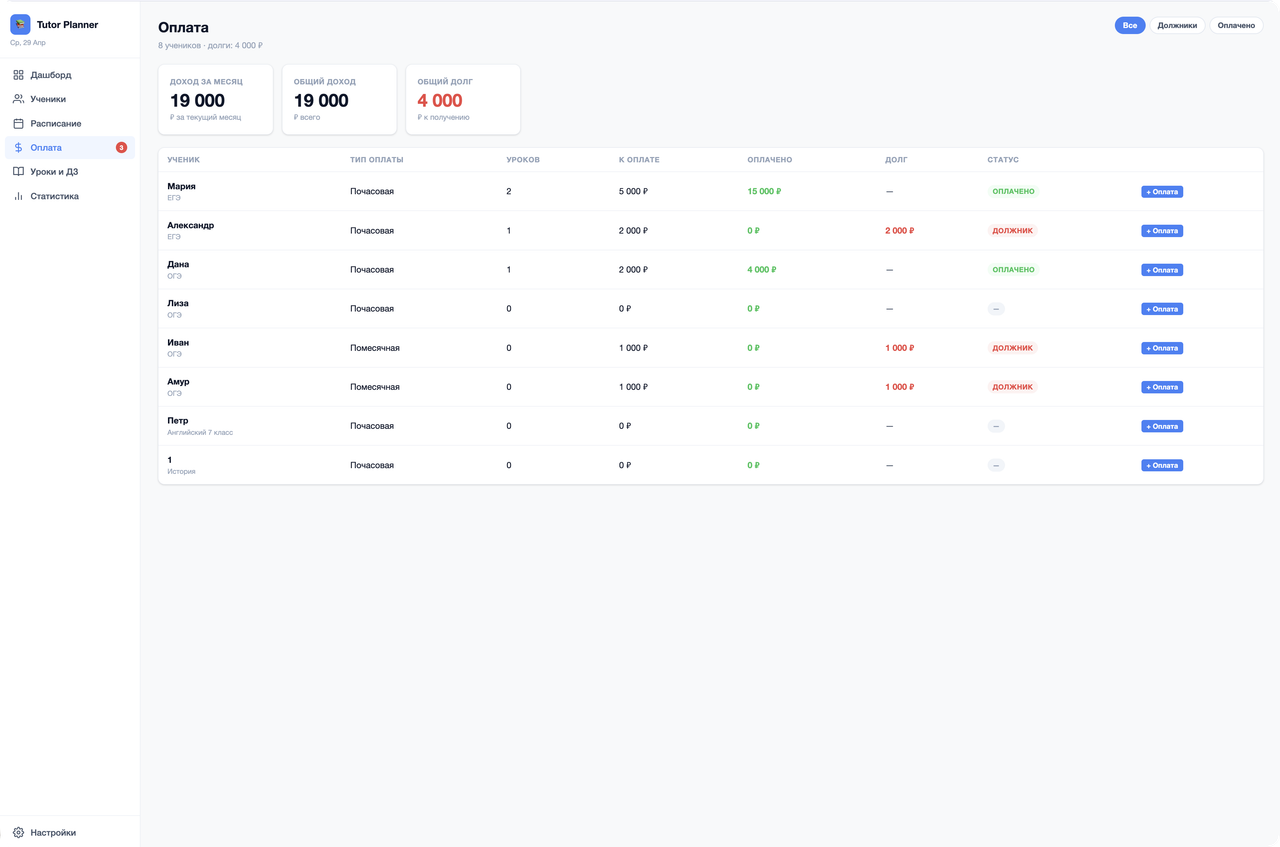Click Иван's Помесячная payment type
This screenshot has height=847, width=1280.
[375, 348]
